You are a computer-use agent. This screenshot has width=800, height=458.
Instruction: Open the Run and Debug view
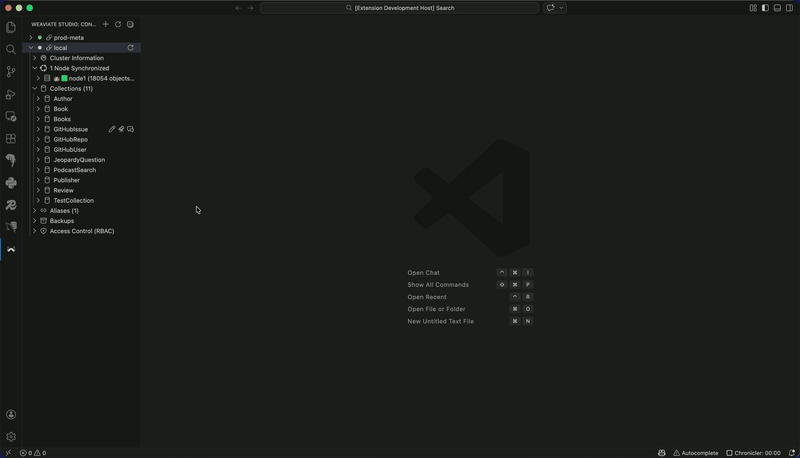11,94
